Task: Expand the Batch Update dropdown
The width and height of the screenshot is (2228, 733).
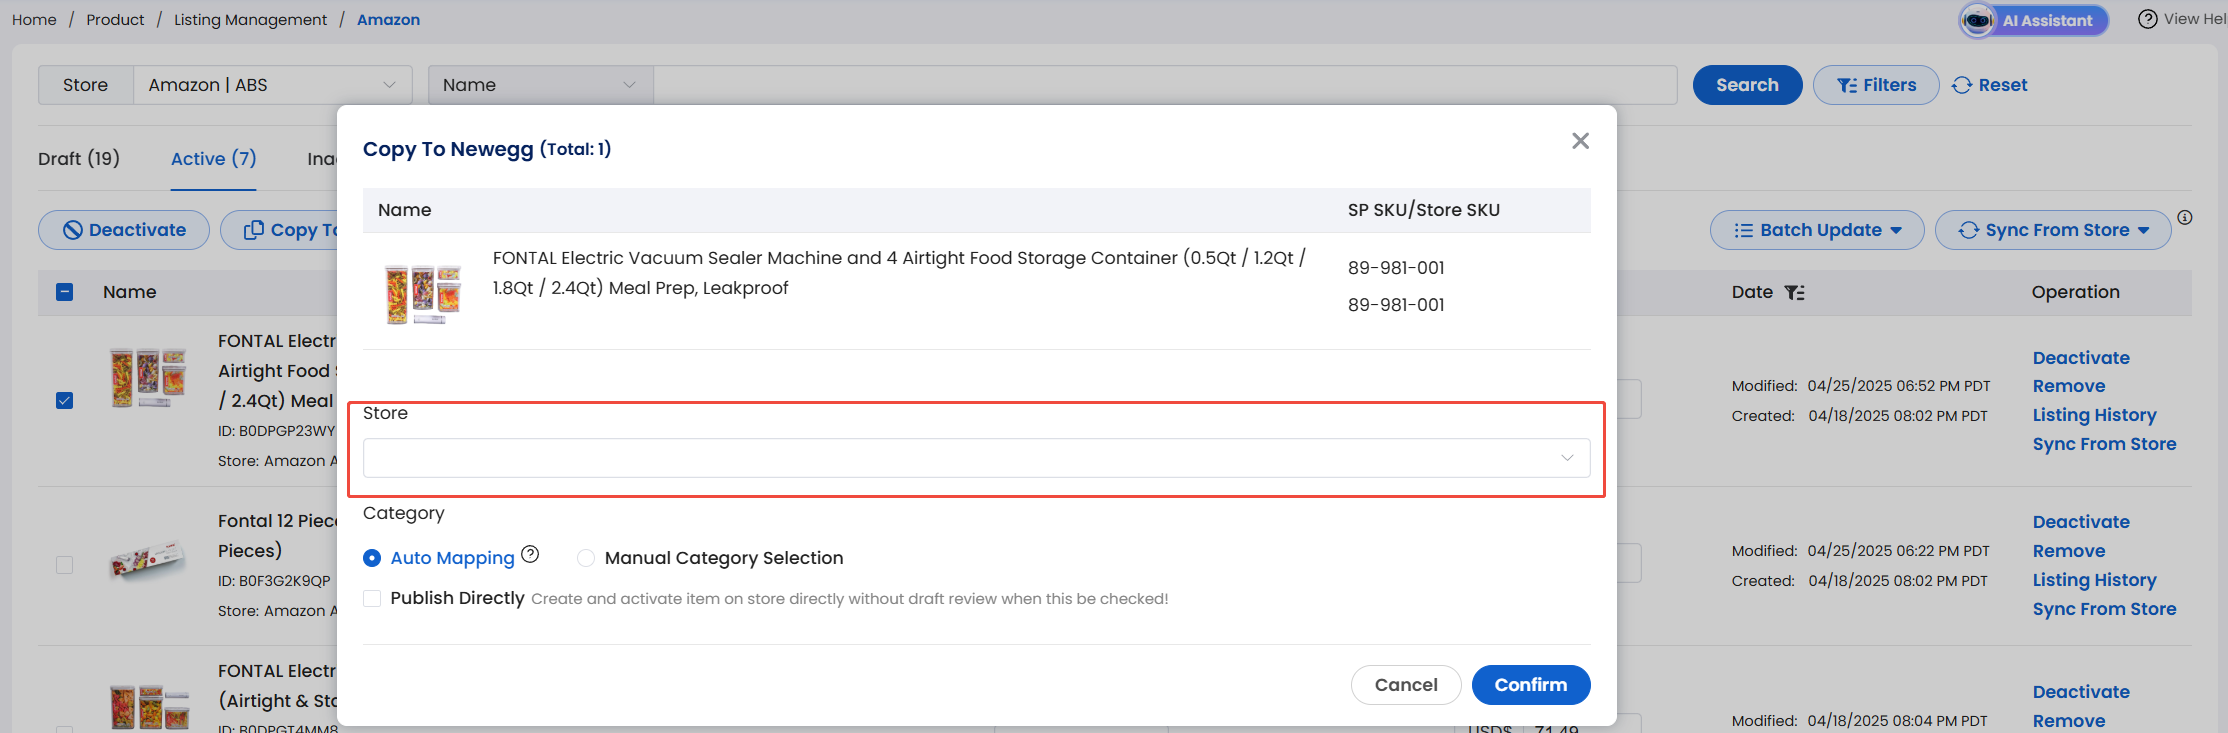Action: (x=1817, y=230)
